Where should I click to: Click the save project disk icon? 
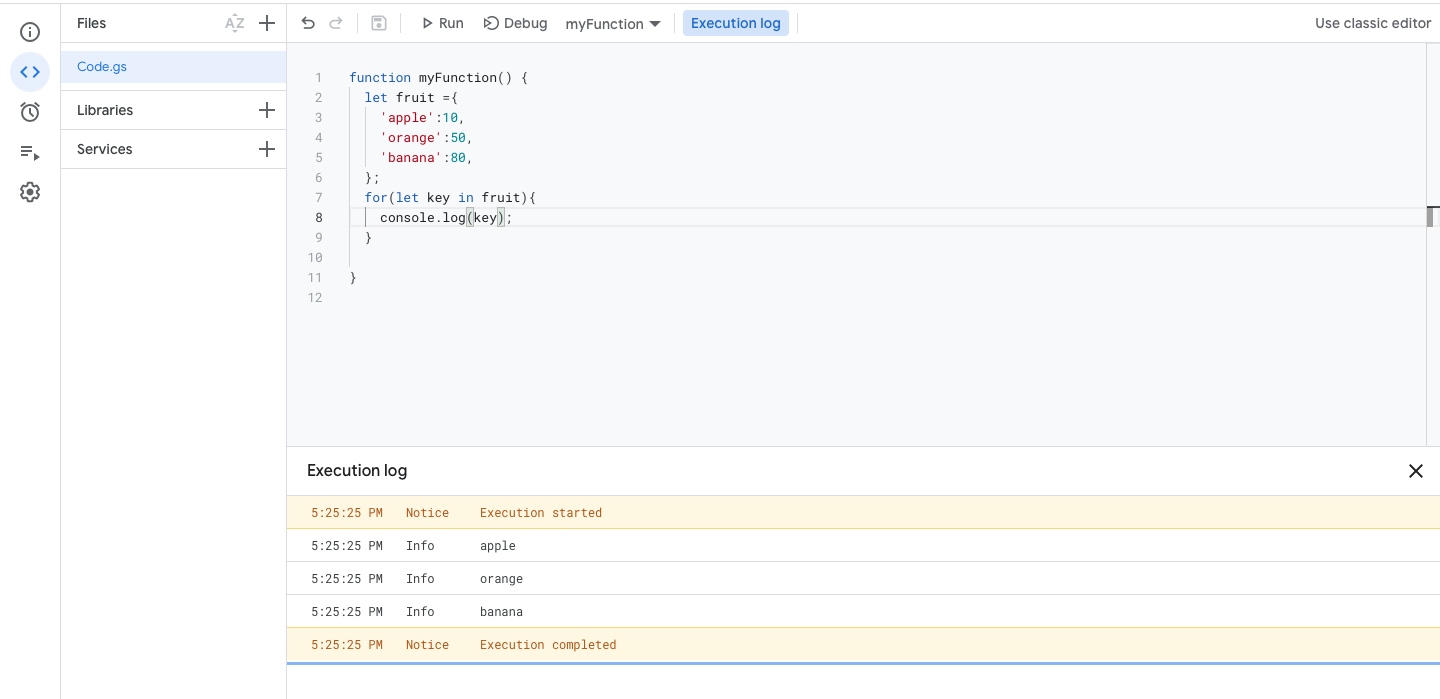378,23
